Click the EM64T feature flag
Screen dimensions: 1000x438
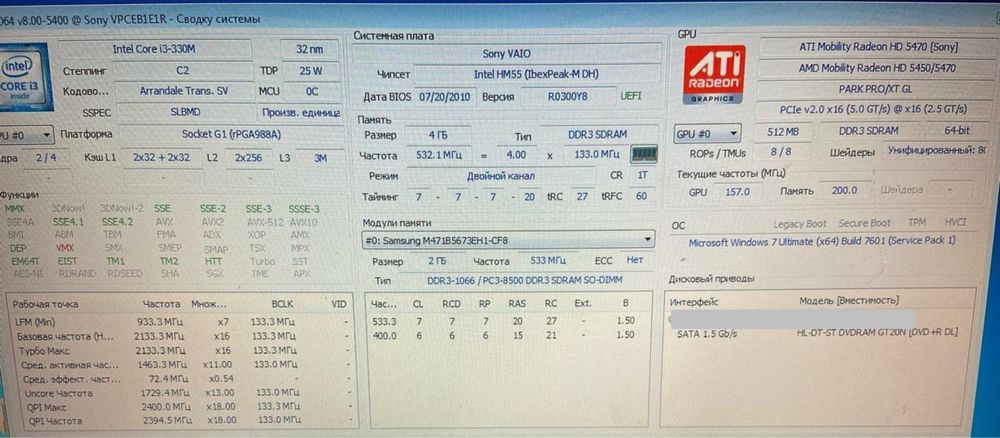coord(24,261)
